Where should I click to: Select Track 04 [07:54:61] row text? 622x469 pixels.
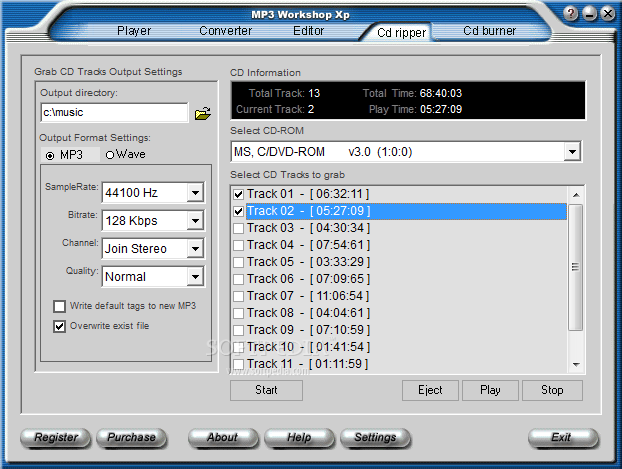point(308,246)
